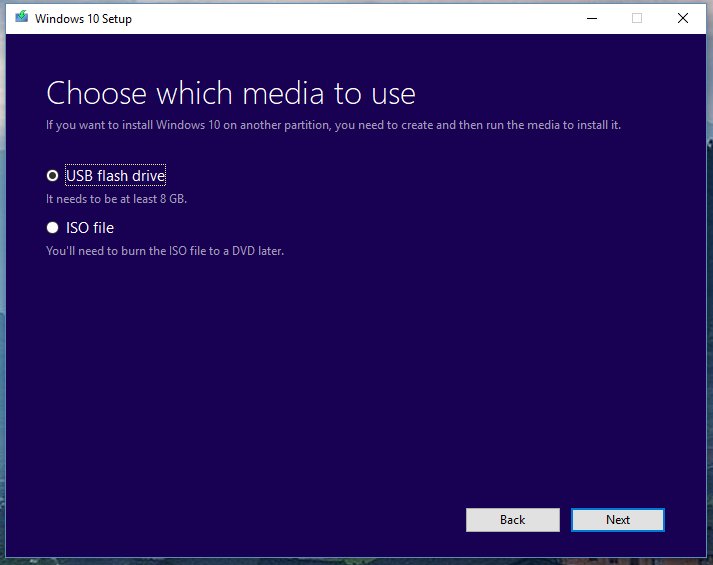Click the "Windows 10 Setup" title text

83,19
